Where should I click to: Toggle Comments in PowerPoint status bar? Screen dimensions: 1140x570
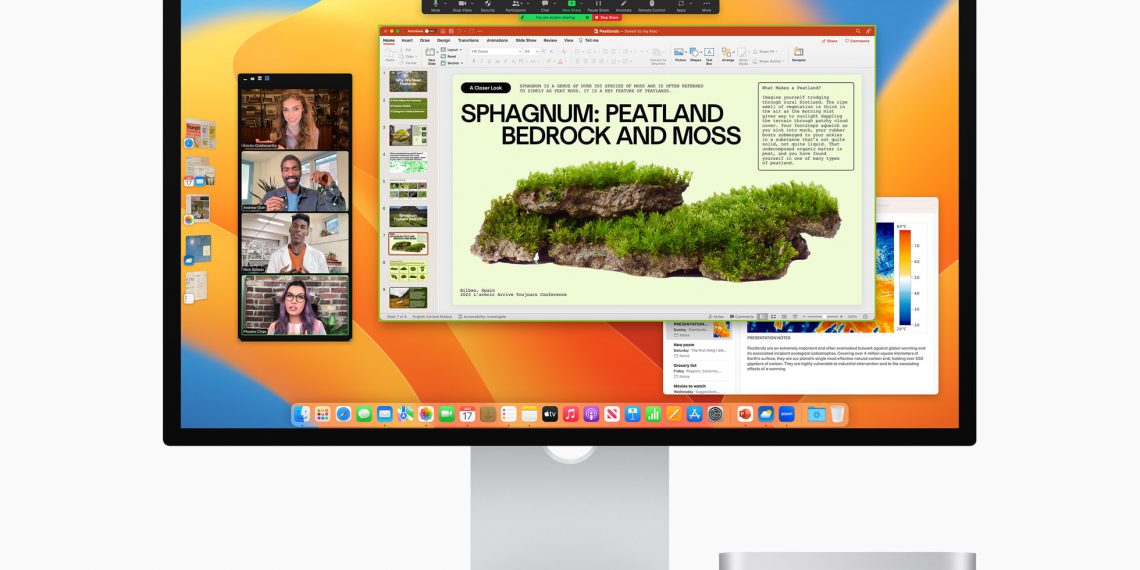click(742, 316)
